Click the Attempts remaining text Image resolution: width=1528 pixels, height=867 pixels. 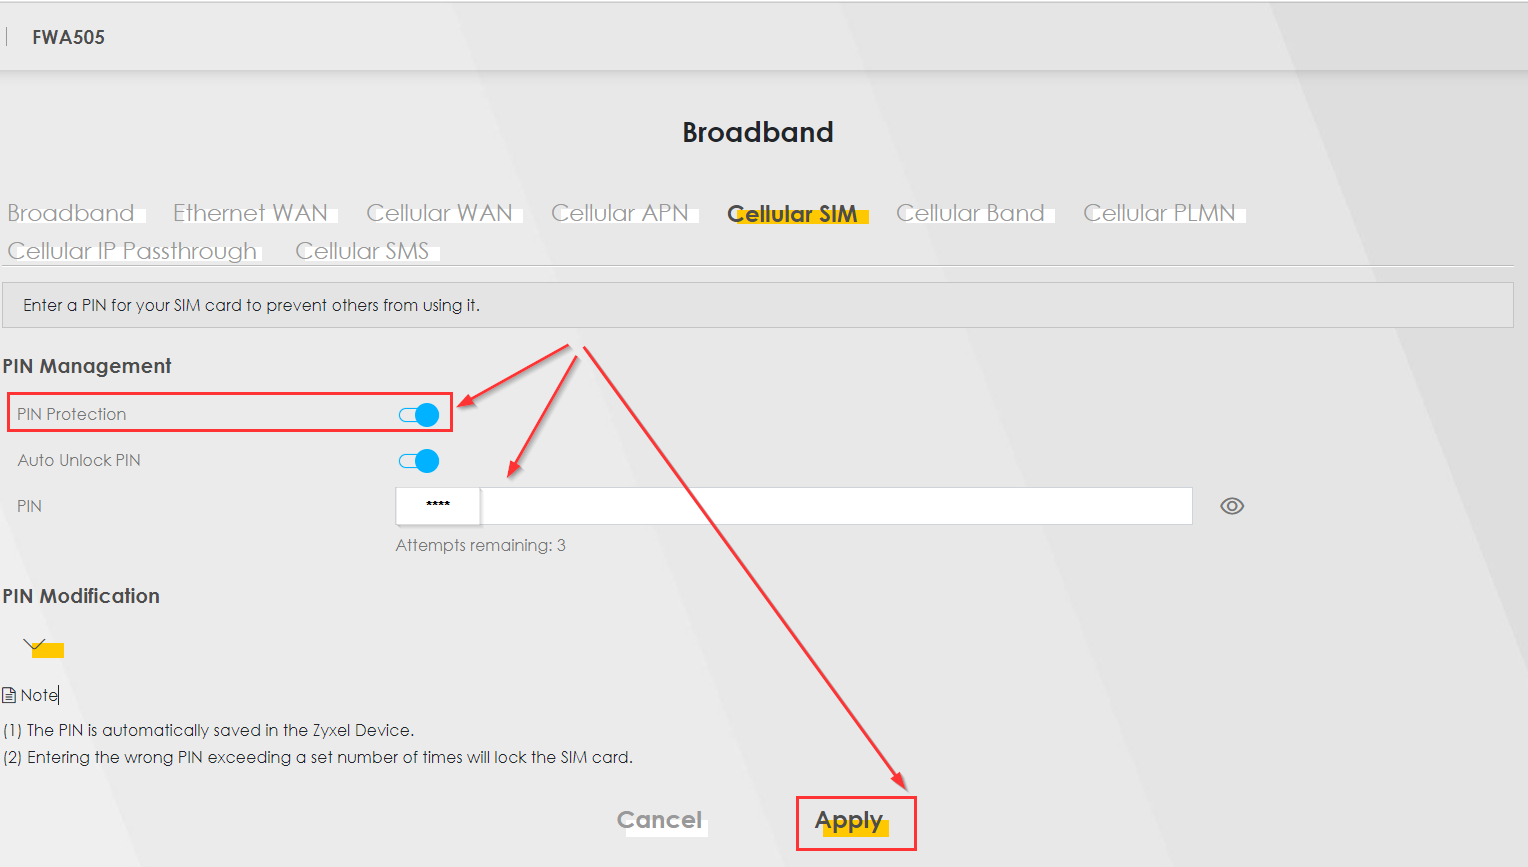[x=480, y=545]
